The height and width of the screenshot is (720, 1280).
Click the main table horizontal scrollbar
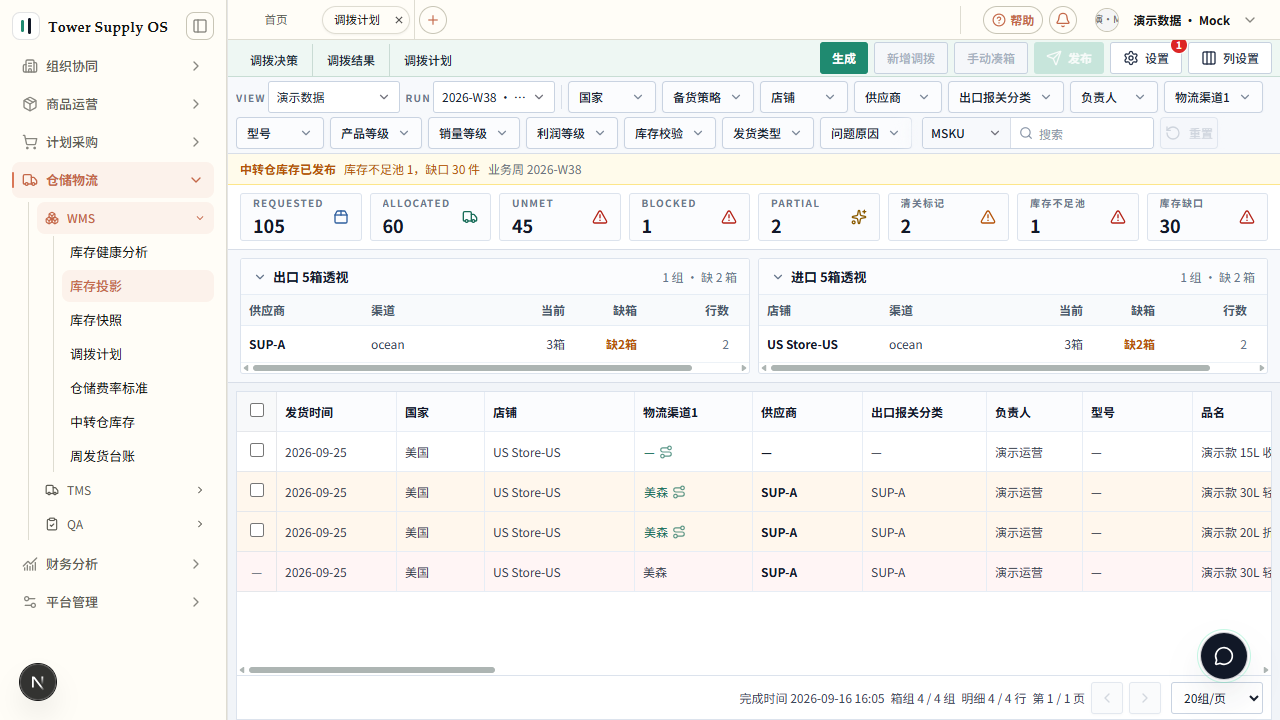click(x=372, y=670)
